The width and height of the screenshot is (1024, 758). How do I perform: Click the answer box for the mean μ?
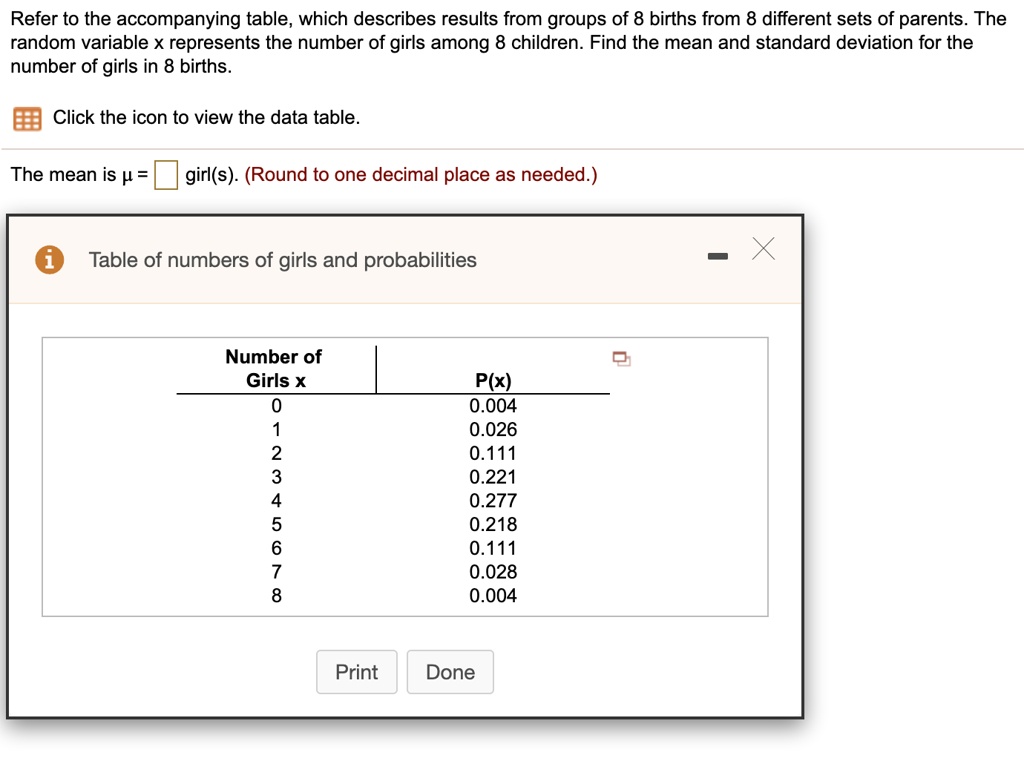164,174
